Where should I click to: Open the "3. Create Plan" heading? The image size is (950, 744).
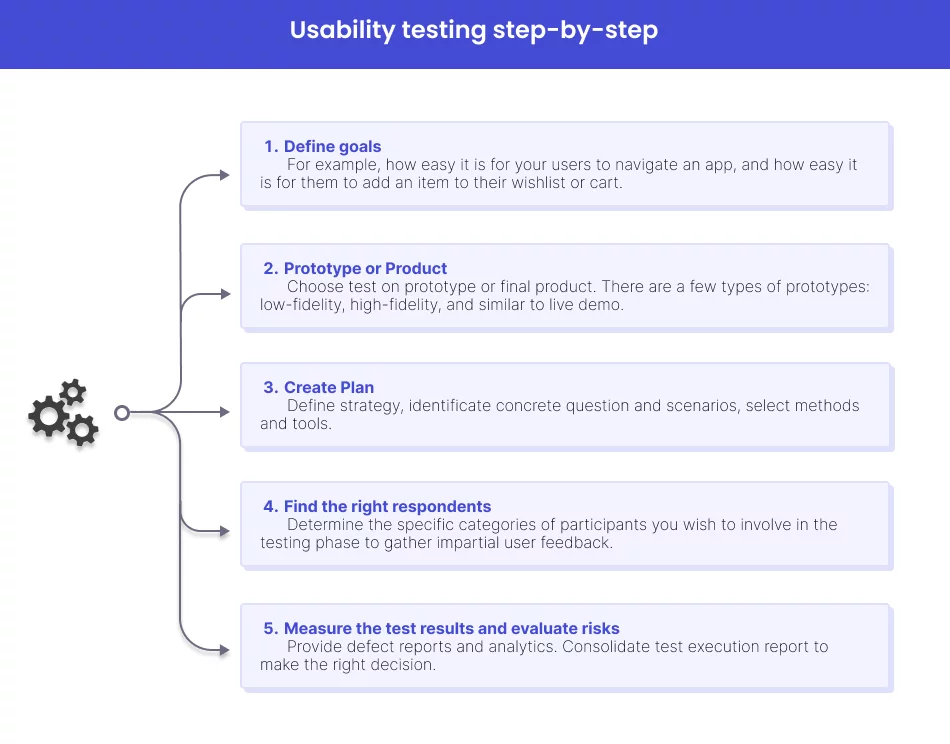pyautogui.click(x=319, y=387)
